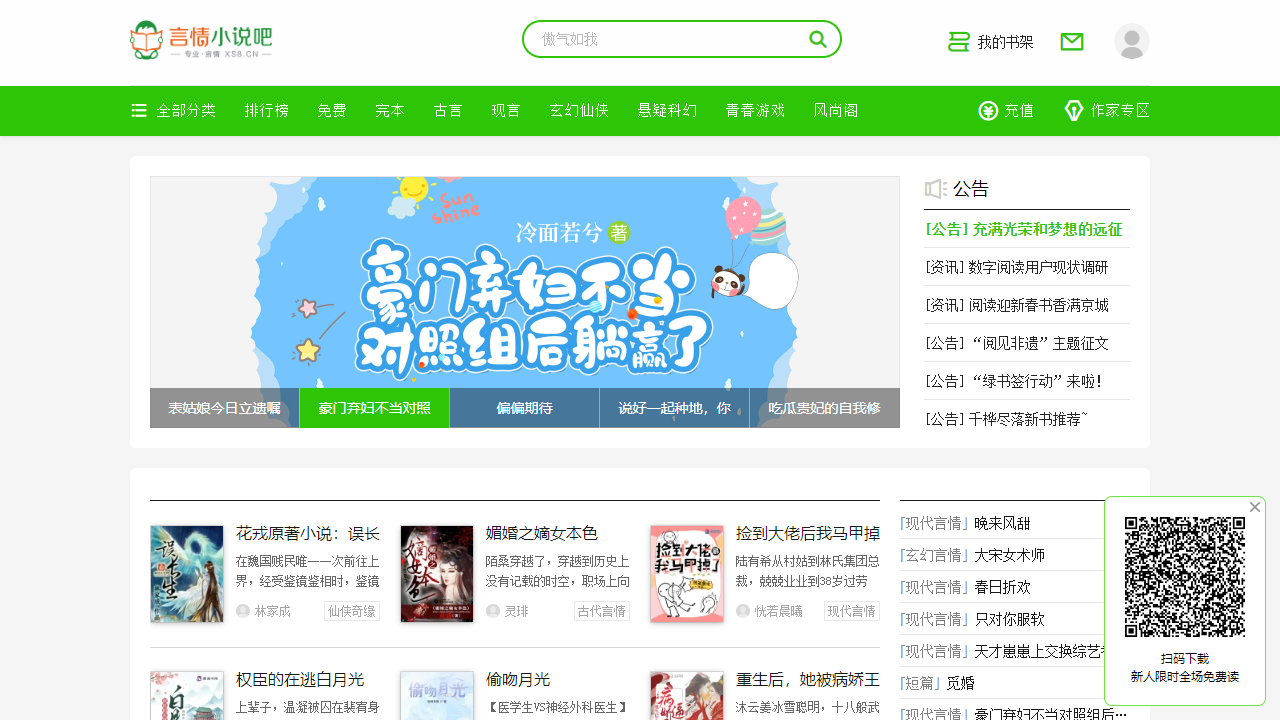Open the 青春游戏 category
Image resolution: width=1280 pixels, height=720 pixels.
tap(755, 111)
